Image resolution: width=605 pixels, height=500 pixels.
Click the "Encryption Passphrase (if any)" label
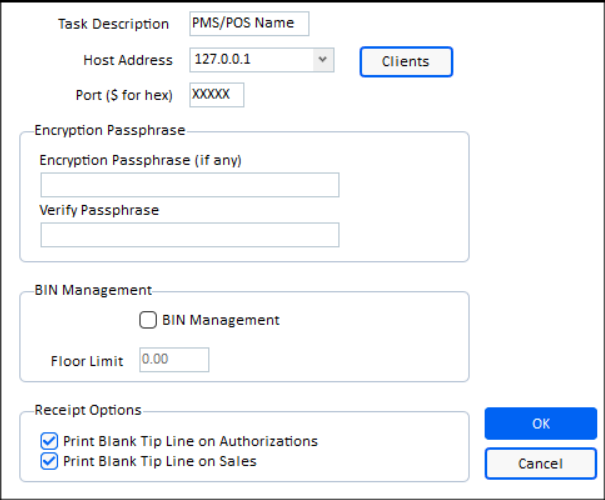(141, 160)
